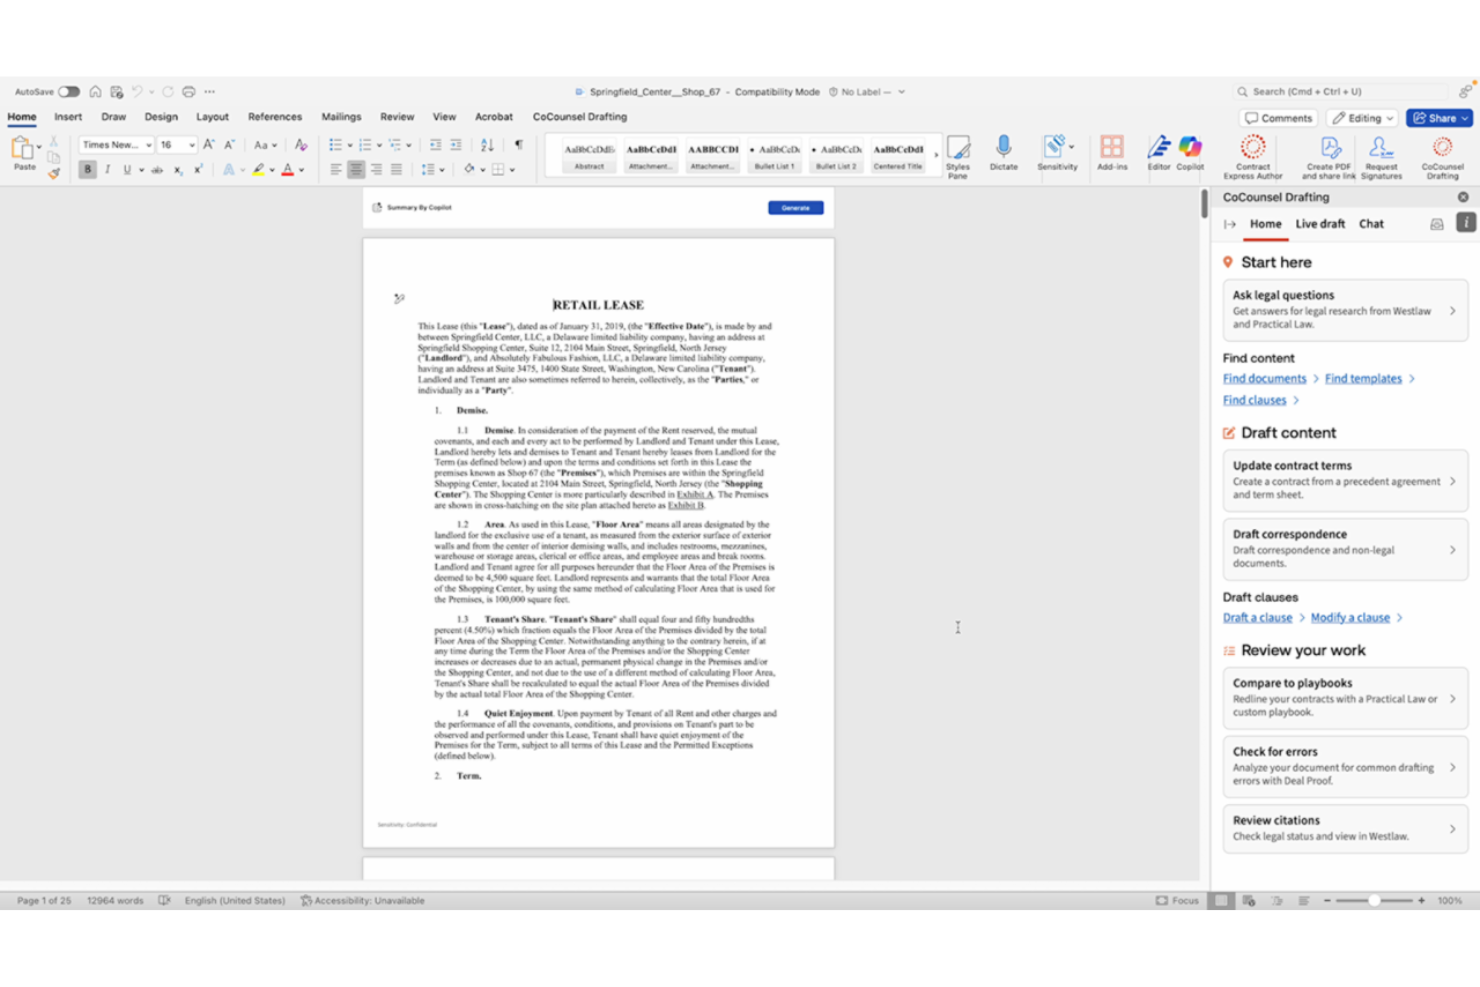Click the Home icon in title bar
The height and width of the screenshot is (987, 1480).
[x=95, y=92]
